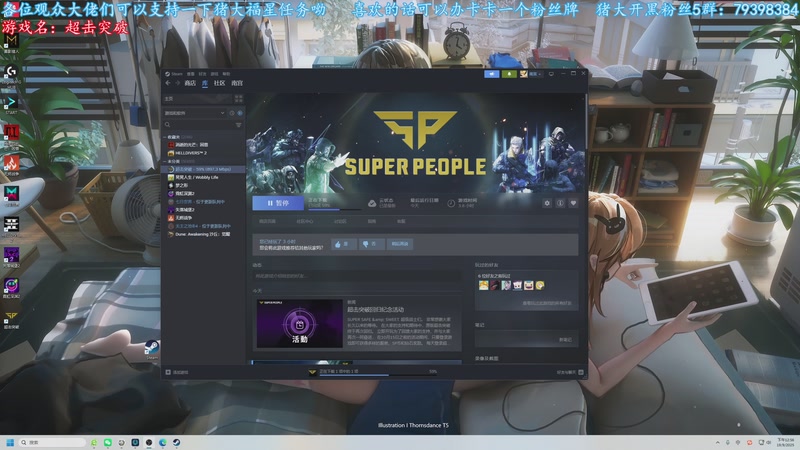Click the library search field
800x450 pixels.
(198, 124)
